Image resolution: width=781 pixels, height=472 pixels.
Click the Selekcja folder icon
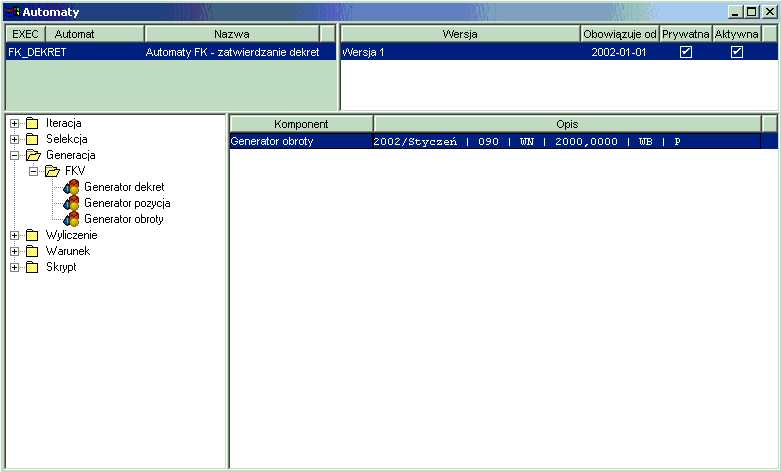(x=32, y=139)
